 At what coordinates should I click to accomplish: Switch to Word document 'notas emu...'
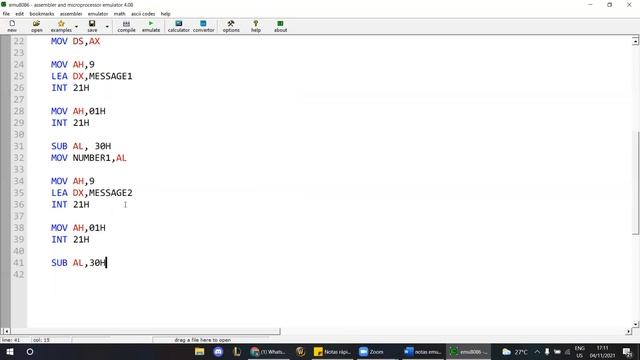422,351
